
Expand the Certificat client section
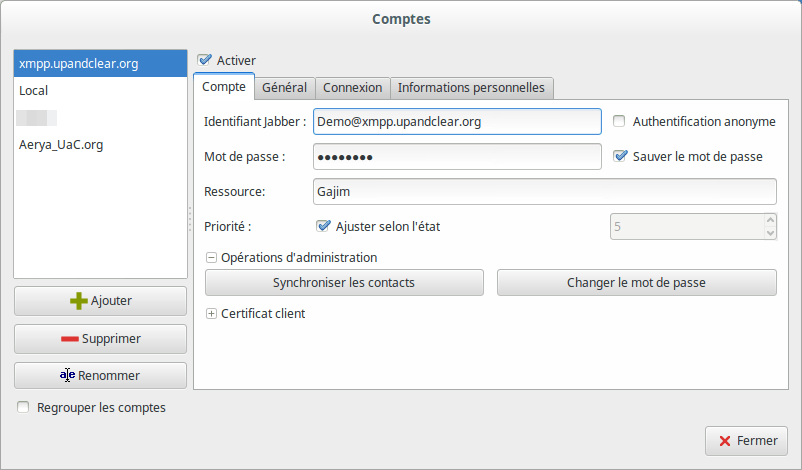pos(211,314)
